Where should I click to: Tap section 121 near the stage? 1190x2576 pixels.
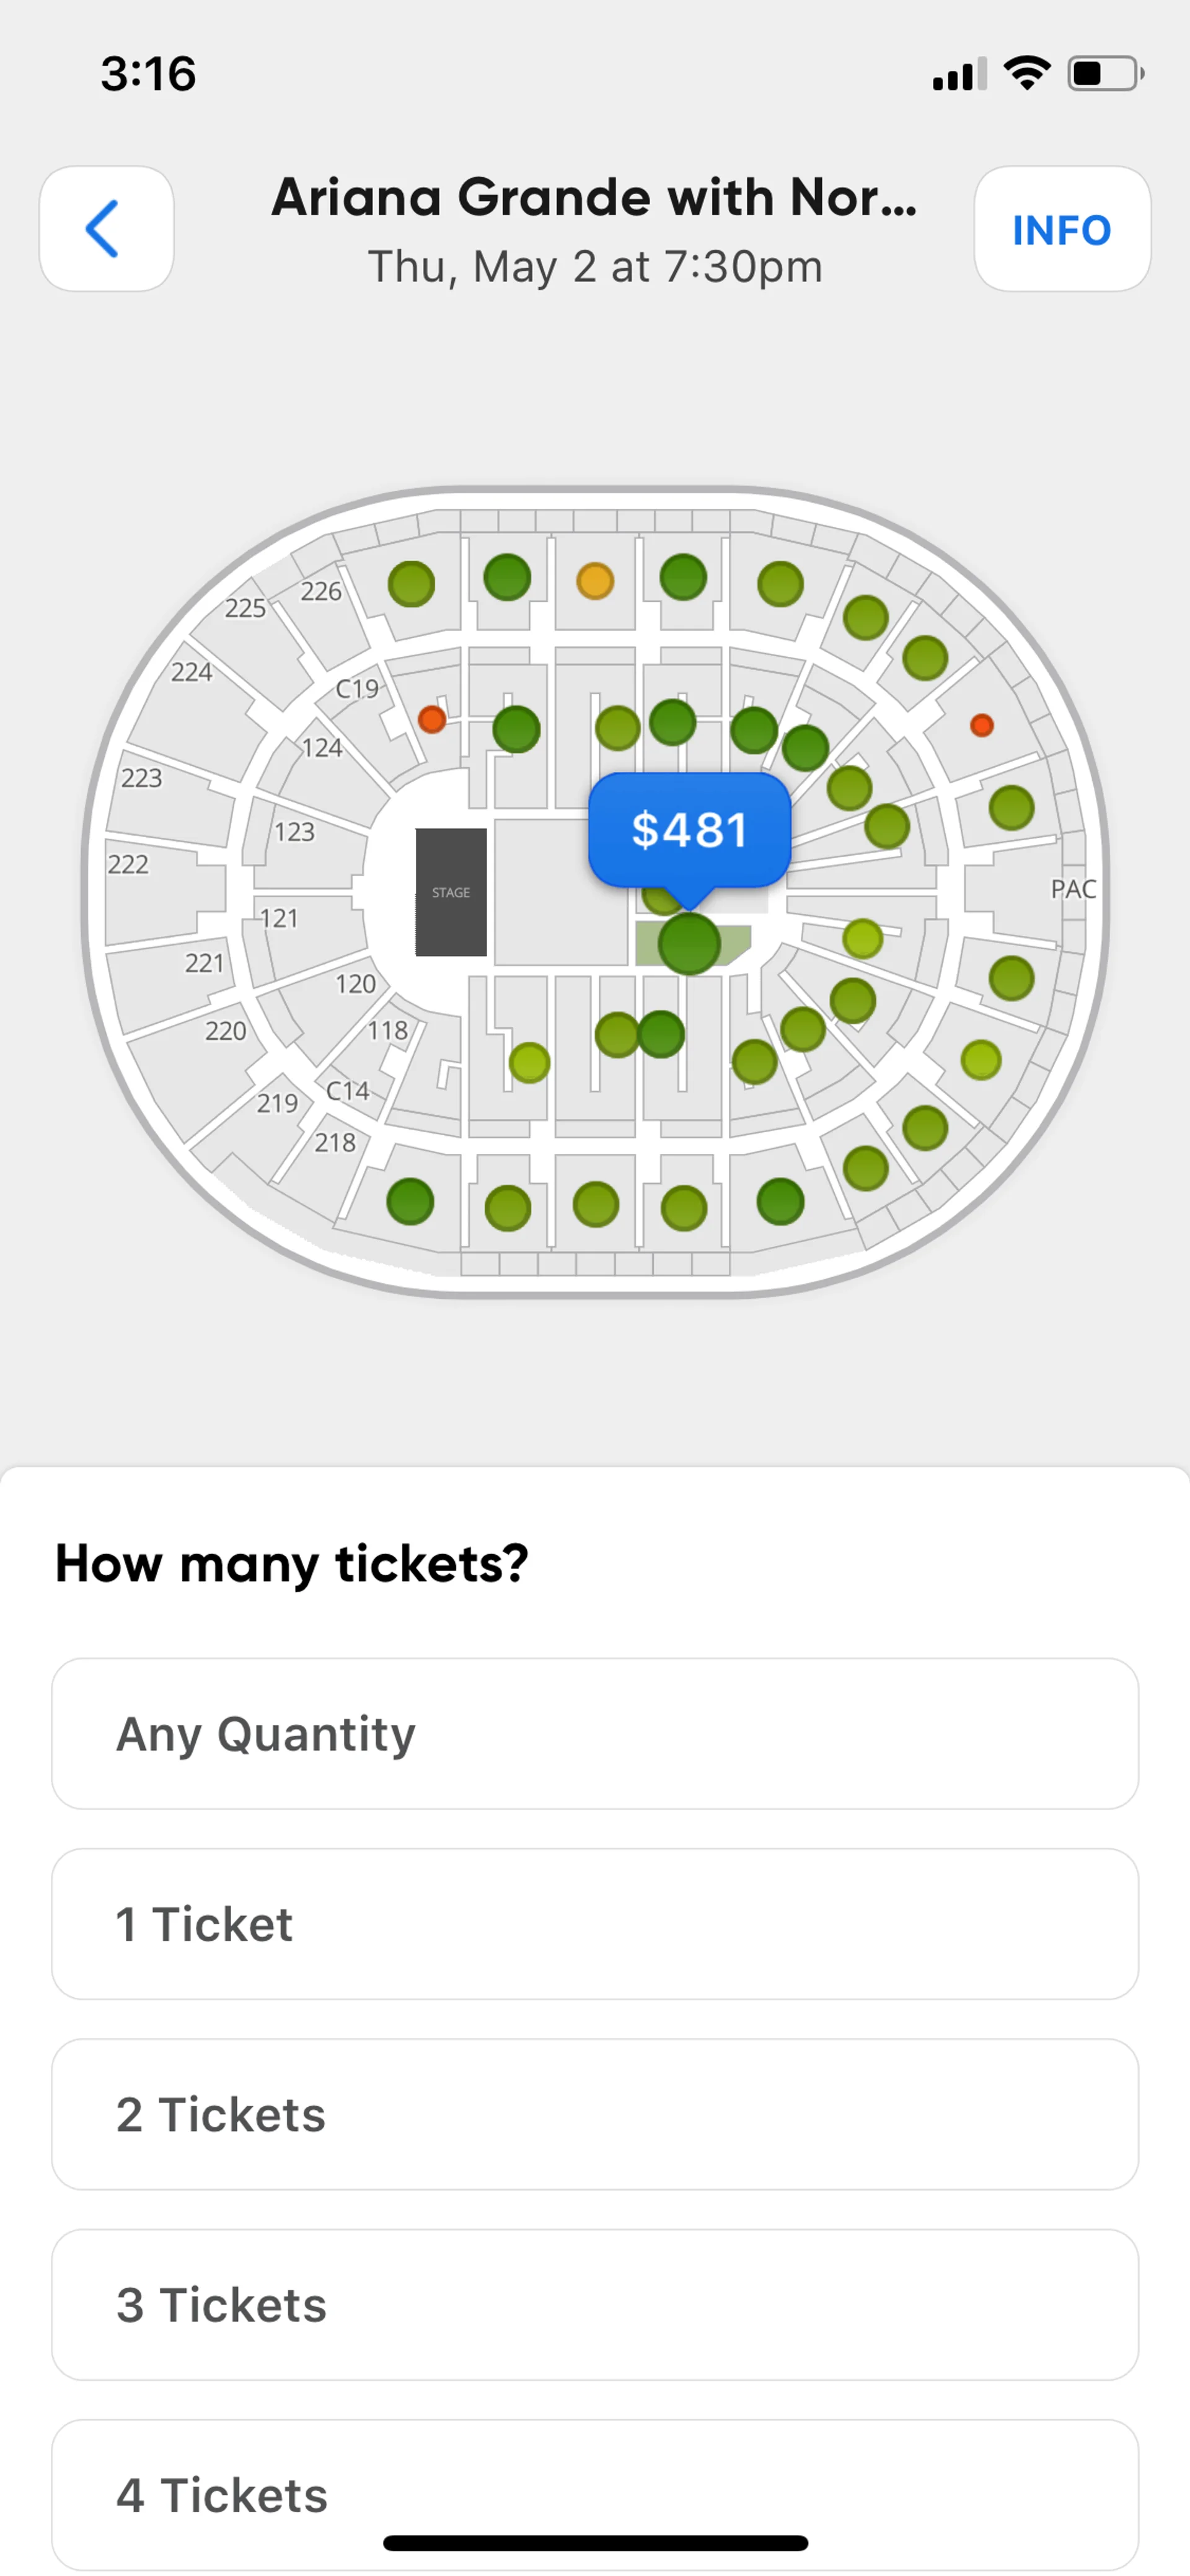pos(279,918)
